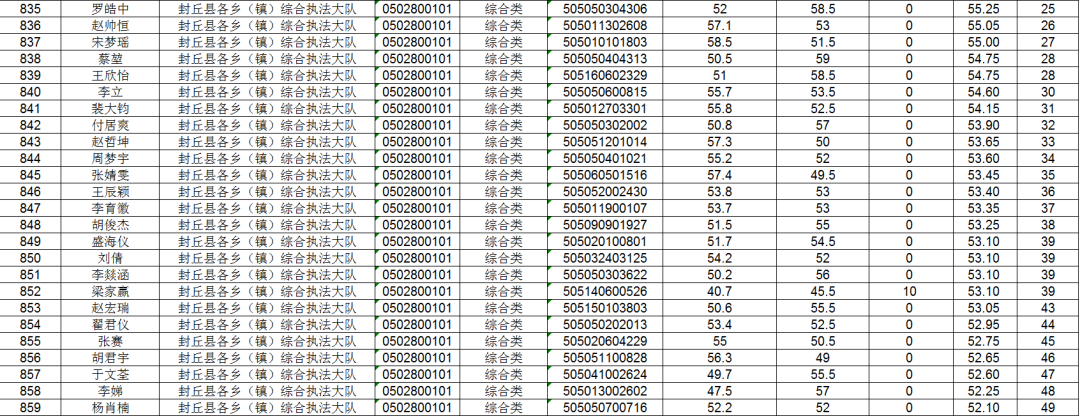The height and width of the screenshot is (416, 1080).
Task: Click ticket number 505050303622
Action: tap(605, 275)
